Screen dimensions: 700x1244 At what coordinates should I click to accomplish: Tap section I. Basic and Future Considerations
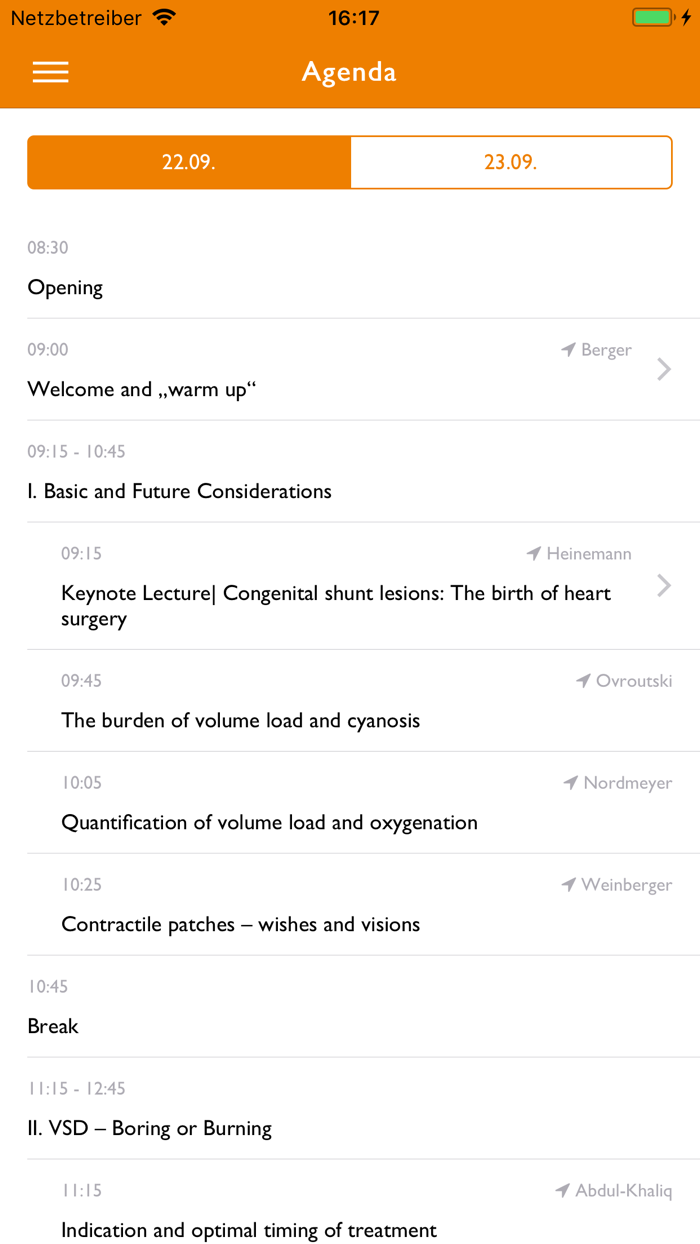pos(180,492)
